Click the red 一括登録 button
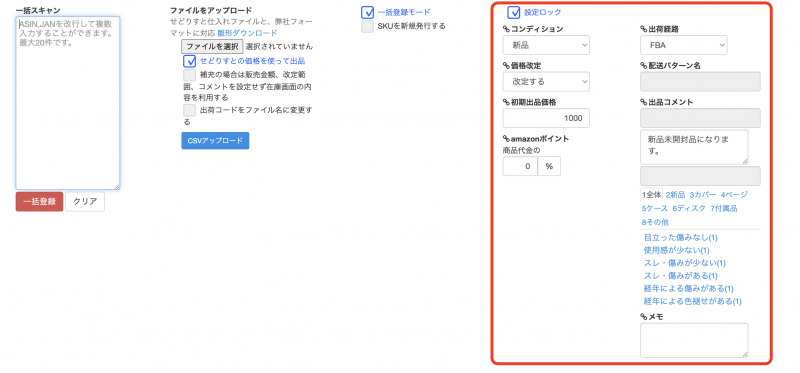 tap(39, 202)
